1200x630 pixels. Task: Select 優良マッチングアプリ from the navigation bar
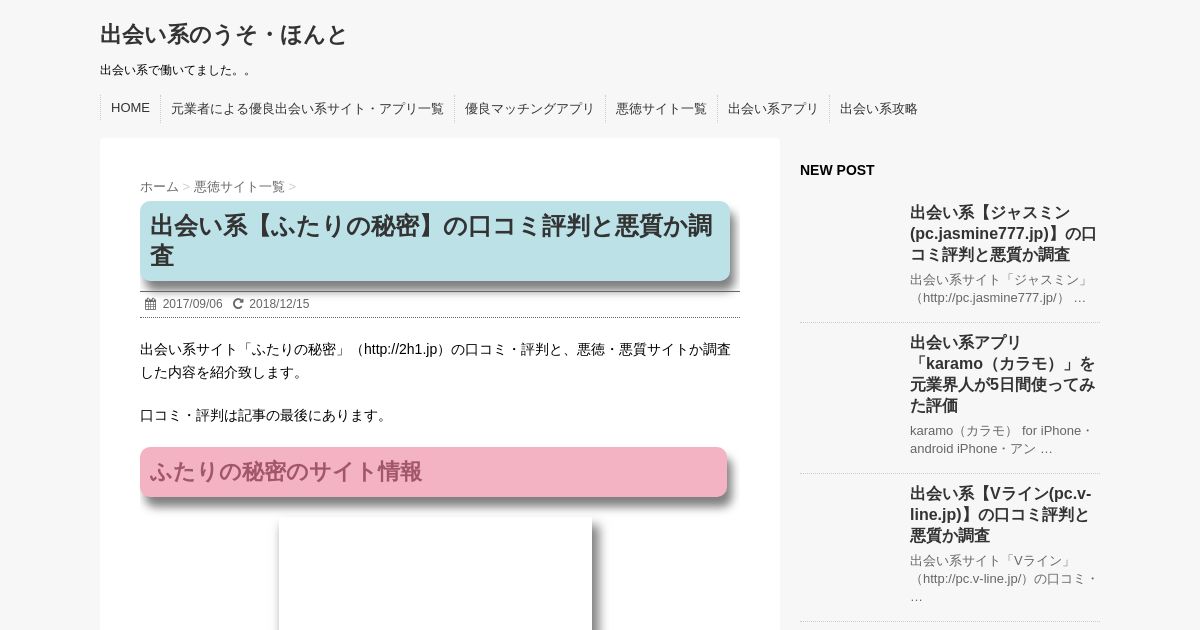click(529, 109)
